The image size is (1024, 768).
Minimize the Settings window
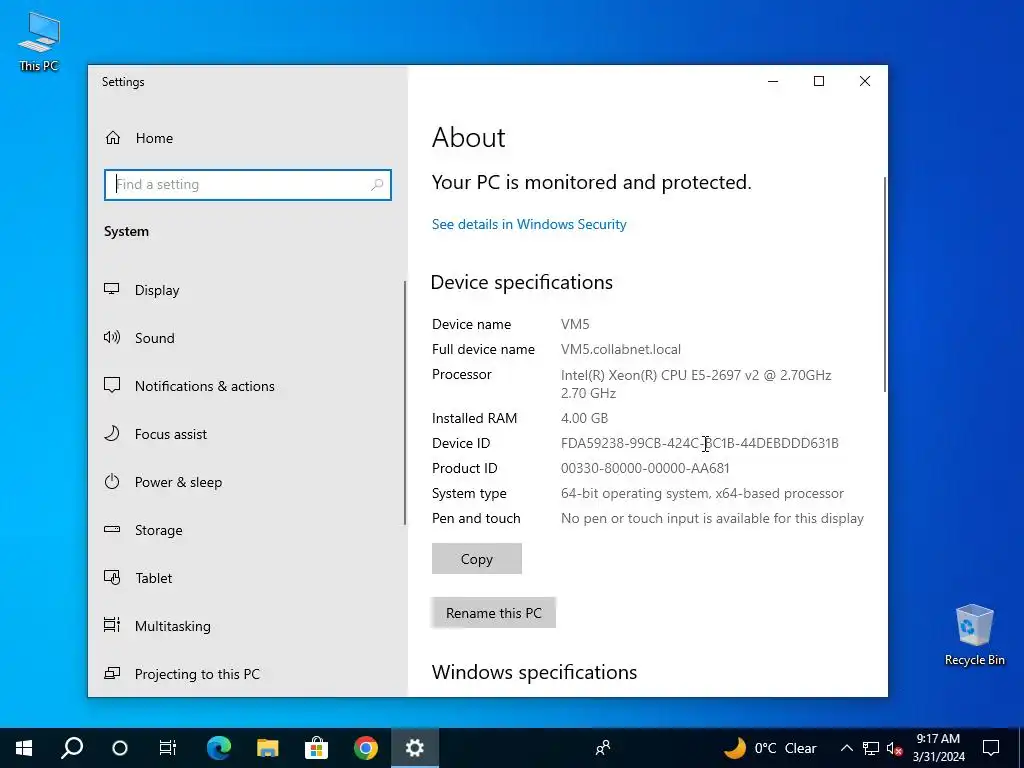(x=773, y=81)
